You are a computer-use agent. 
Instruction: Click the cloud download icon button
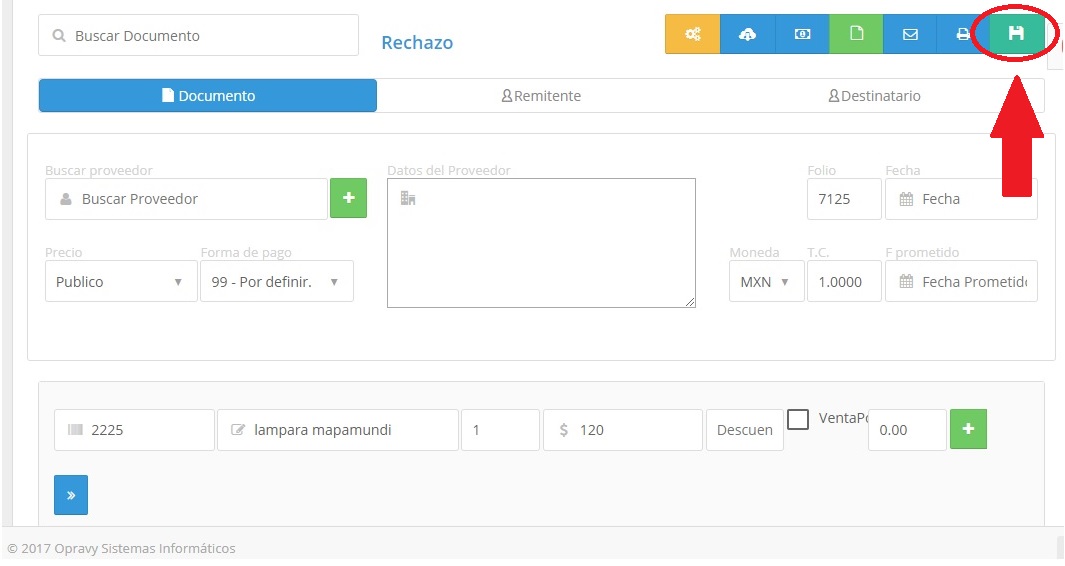pos(747,34)
